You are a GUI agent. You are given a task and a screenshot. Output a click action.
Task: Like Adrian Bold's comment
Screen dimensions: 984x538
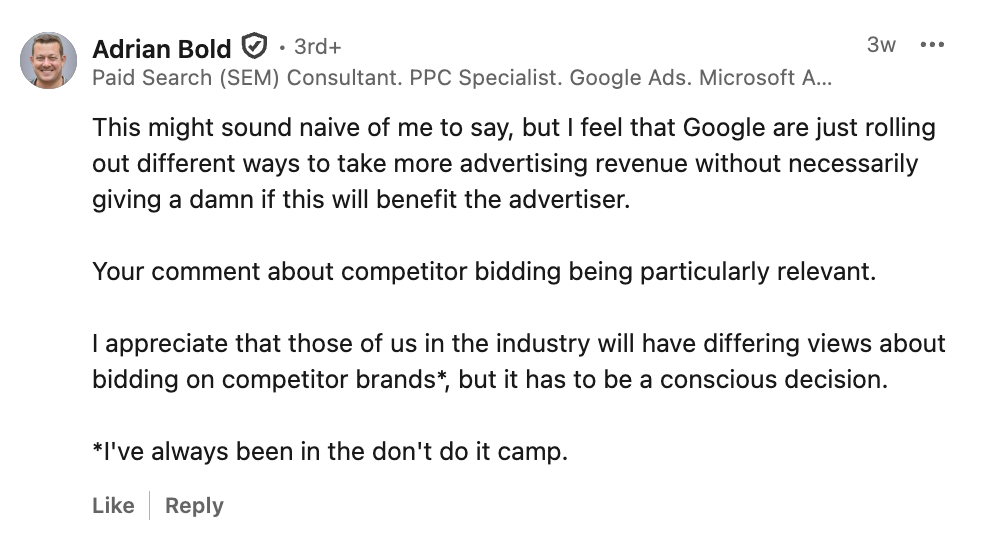coord(113,506)
